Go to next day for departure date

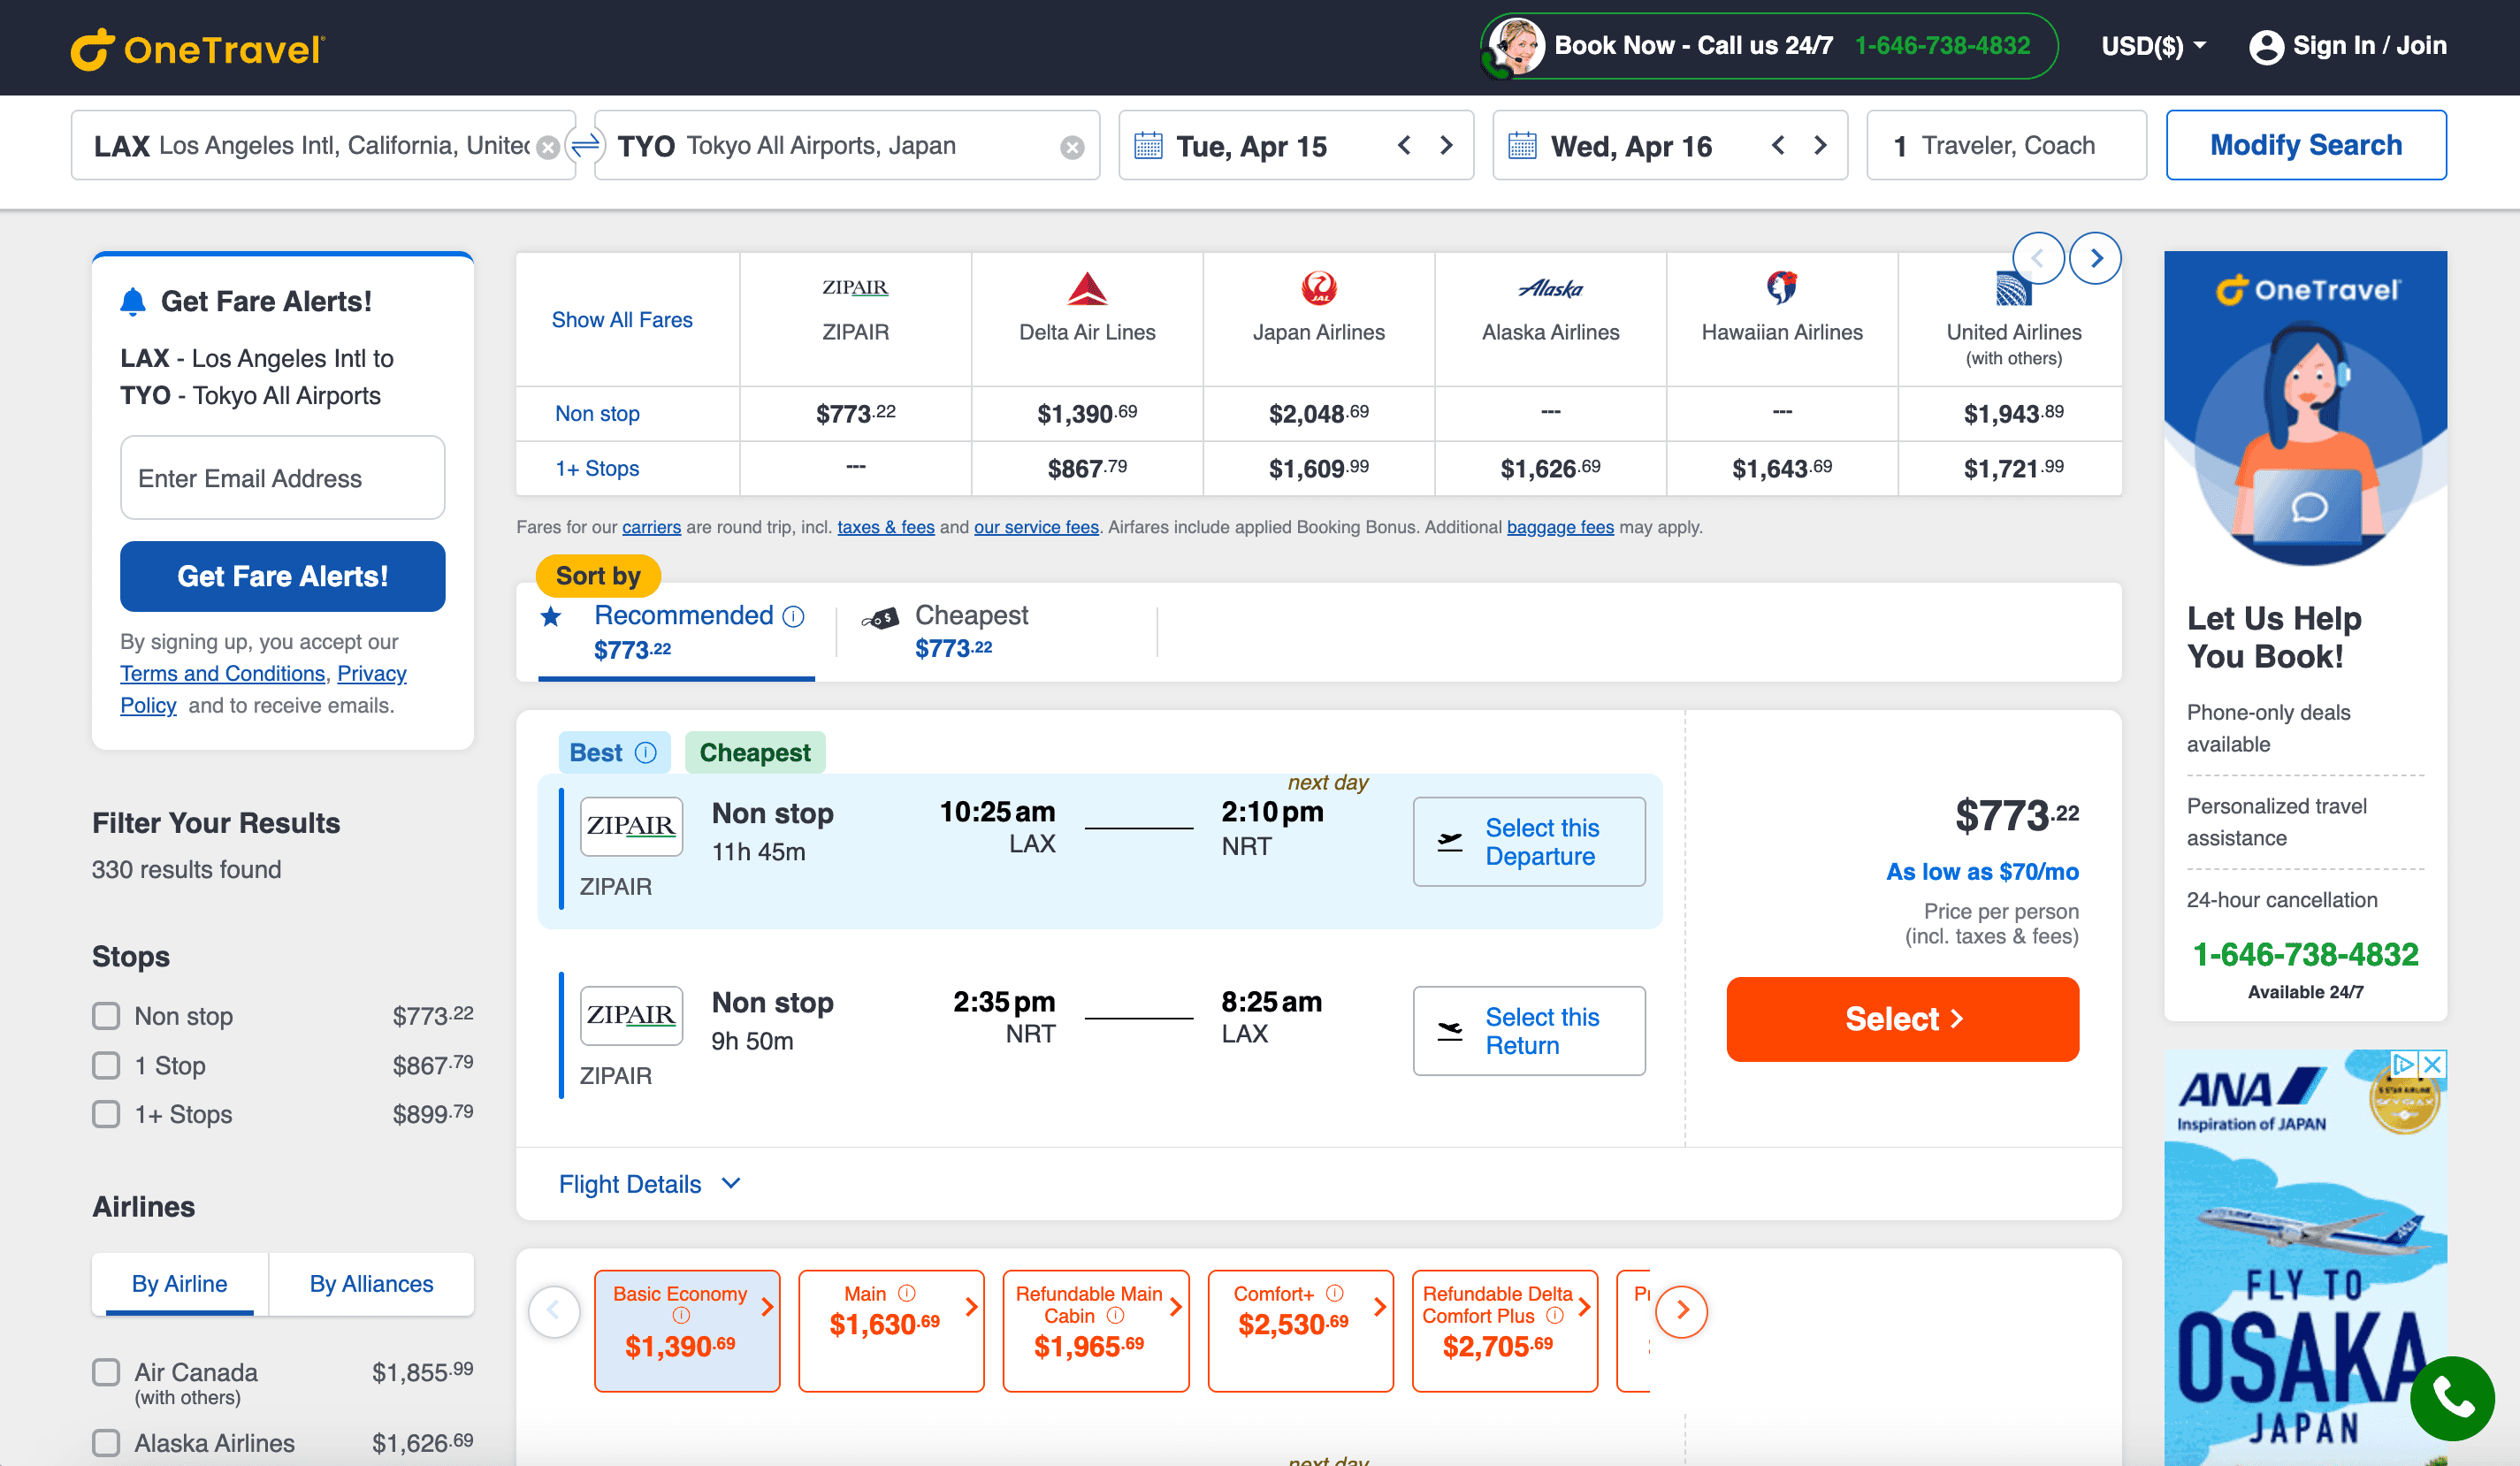coord(1446,146)
